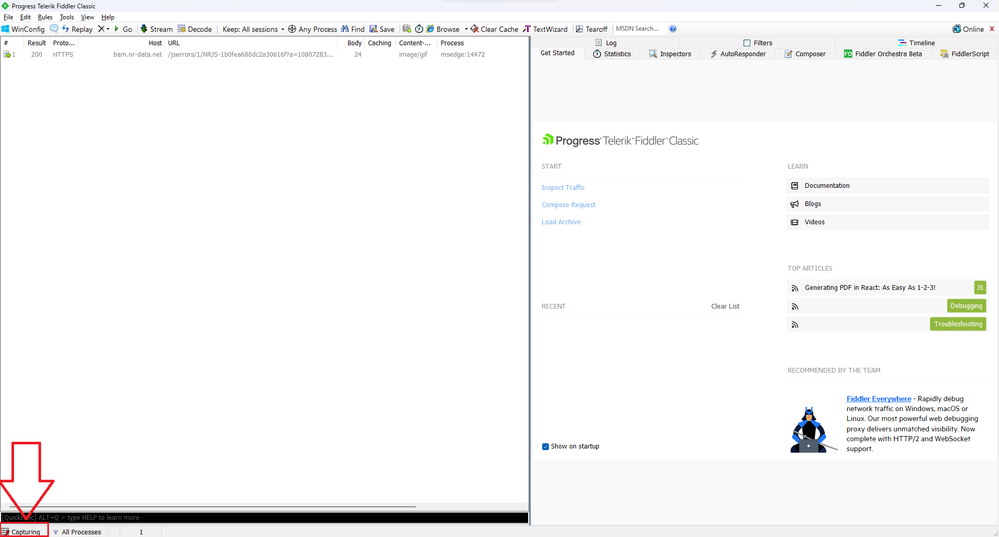
Task: Click the Inspect Traffic link
Action: tap(563, 187)
